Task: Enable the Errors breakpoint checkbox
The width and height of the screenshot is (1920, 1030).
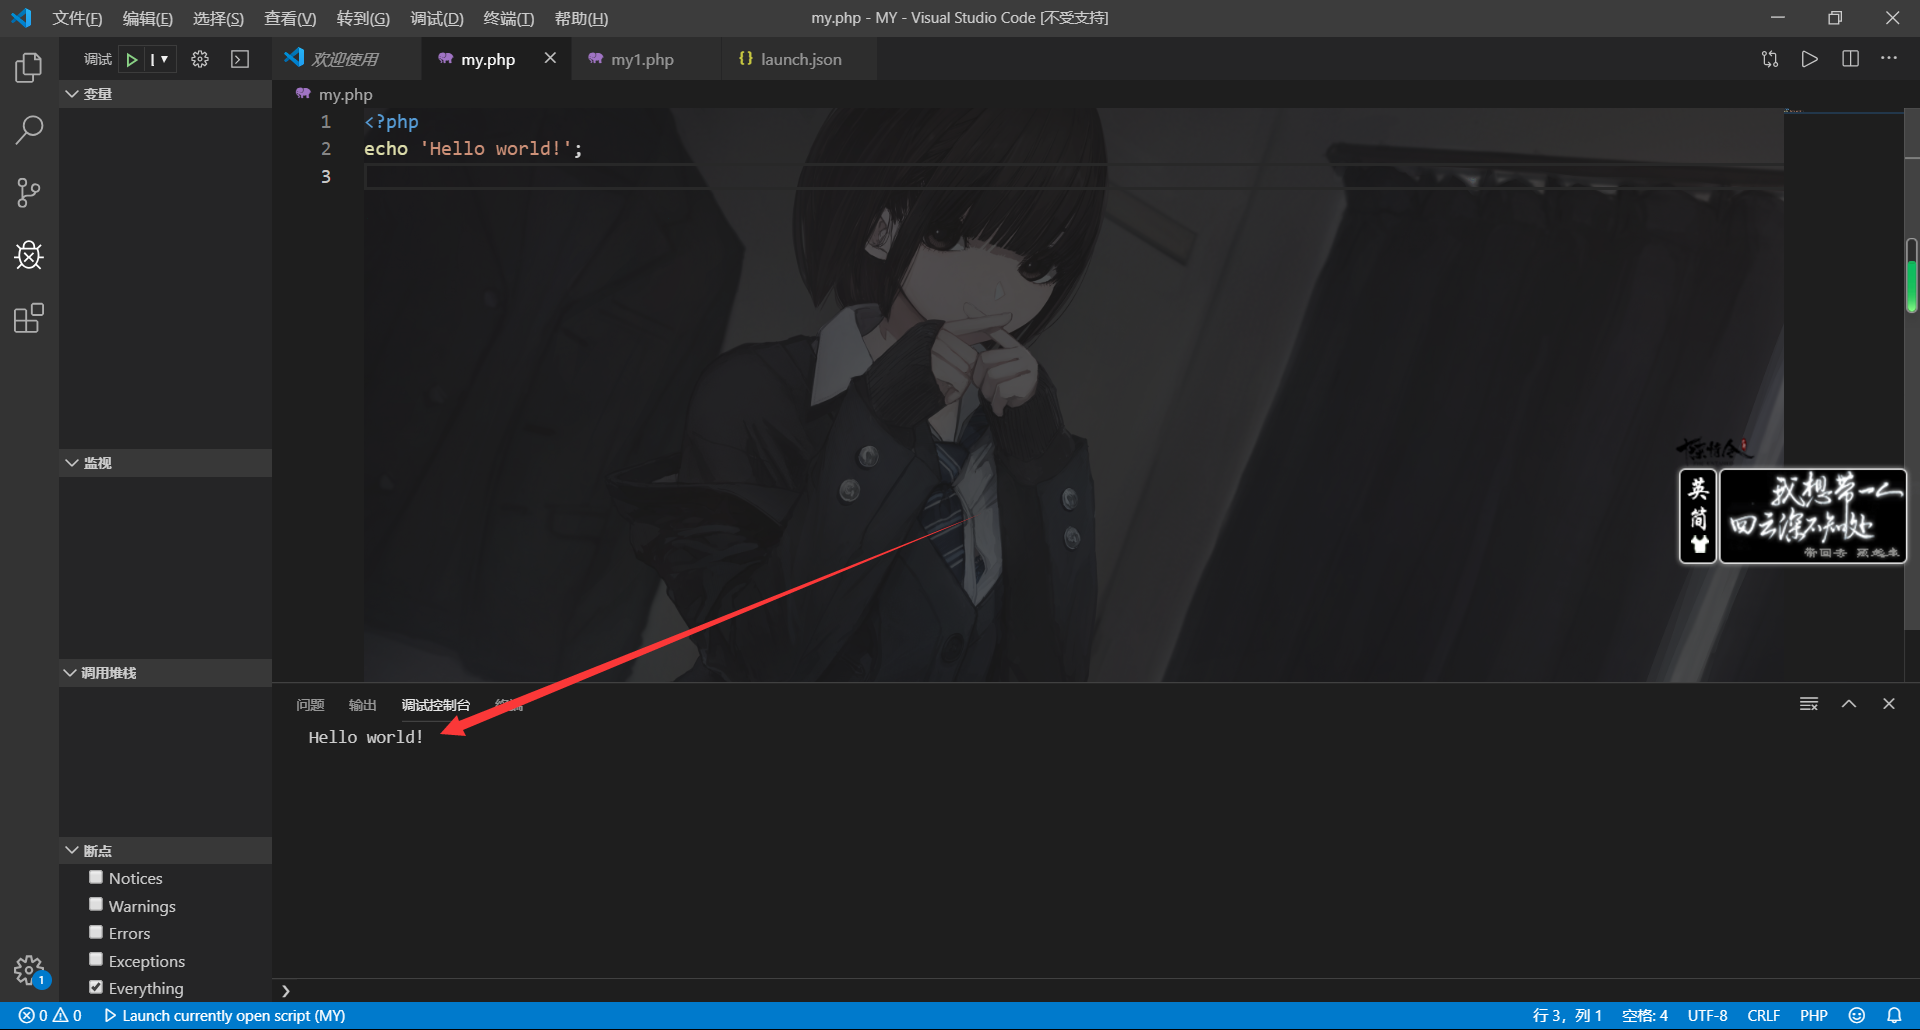Action: (x=96, y=932)
